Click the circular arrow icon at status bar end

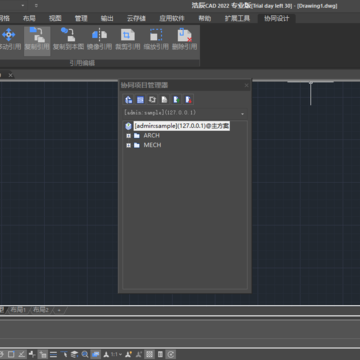171,354
